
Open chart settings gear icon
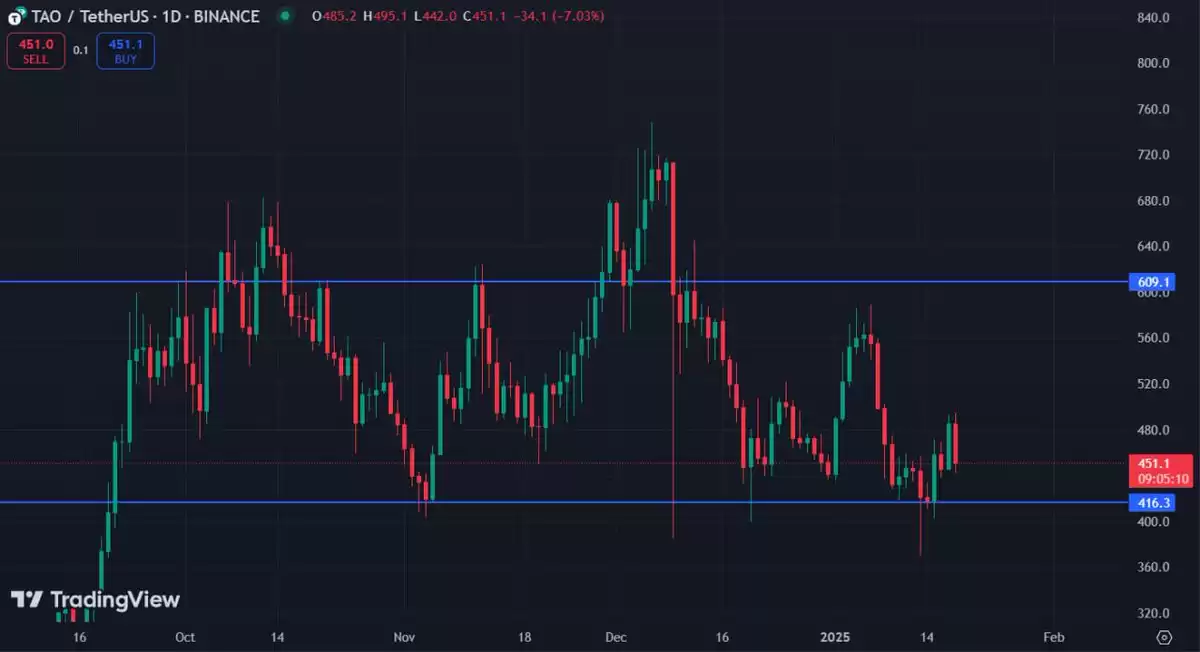pos(1163,637)
